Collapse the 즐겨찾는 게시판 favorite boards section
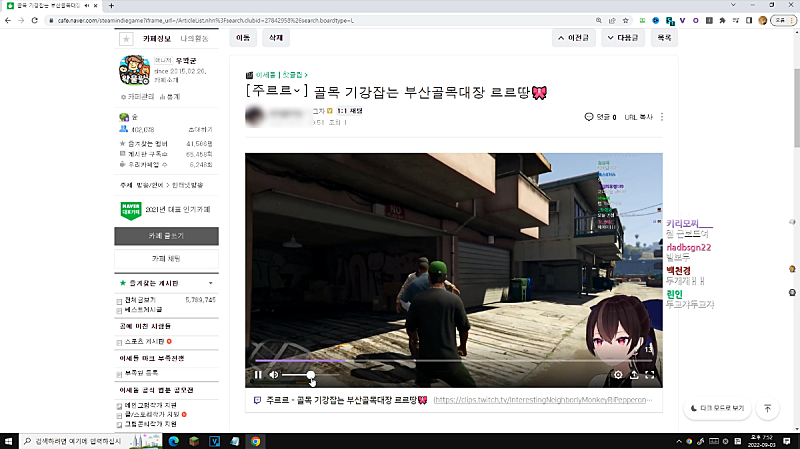The height and width of the screenshot is (449, 800). pyautogui.click(x=211, y=283)
